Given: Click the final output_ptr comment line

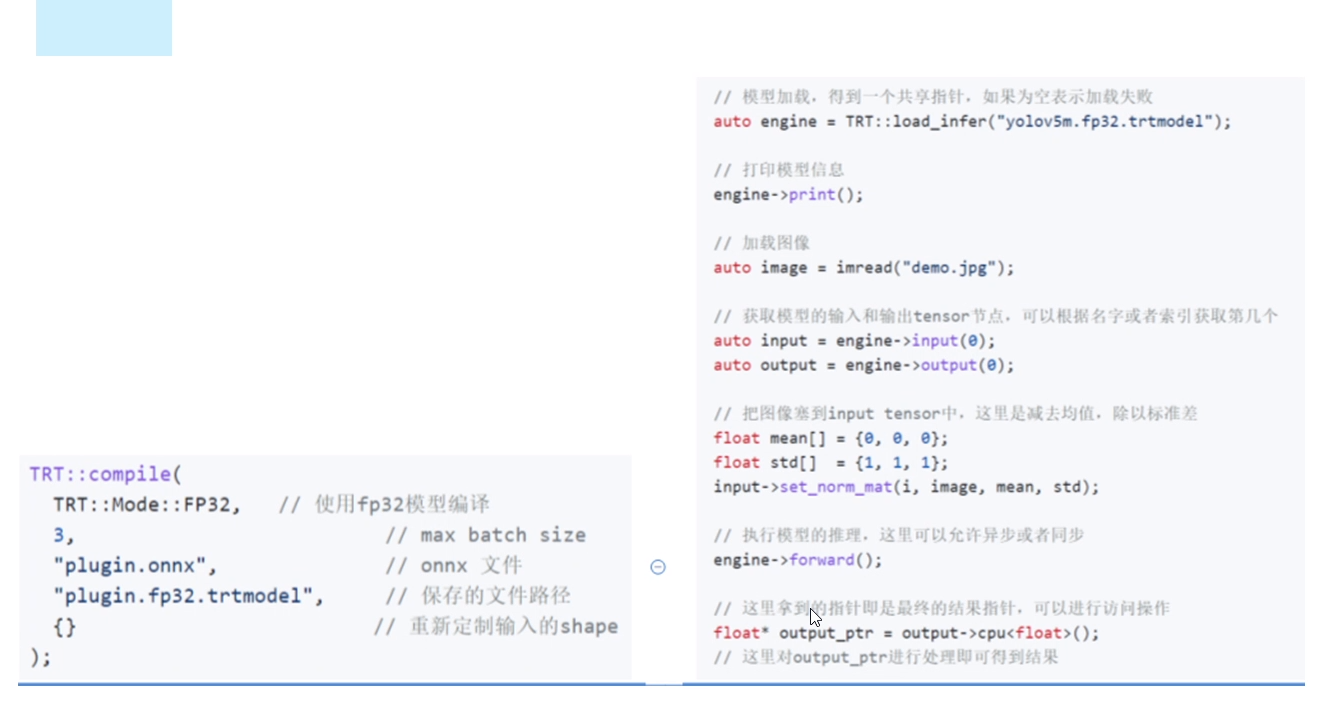Looking at the screenshot, I should [x=886, y=657].
